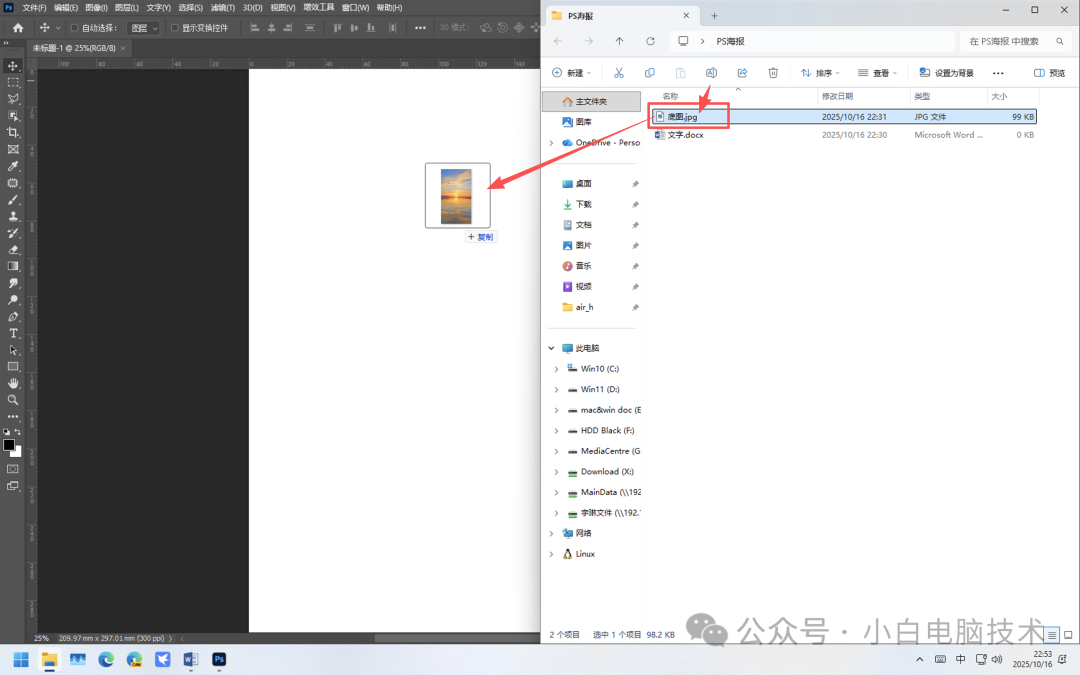Screen dimensions: 1080x675
Task: Open the Move tool preset picker arrow
Action: tap(58, 28)
